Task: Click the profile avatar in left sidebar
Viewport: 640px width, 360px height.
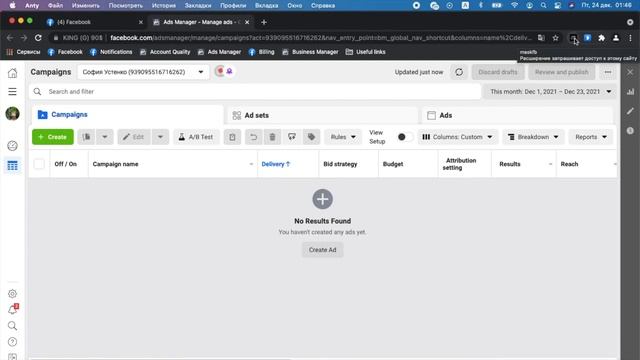Action: click(13, 113)
